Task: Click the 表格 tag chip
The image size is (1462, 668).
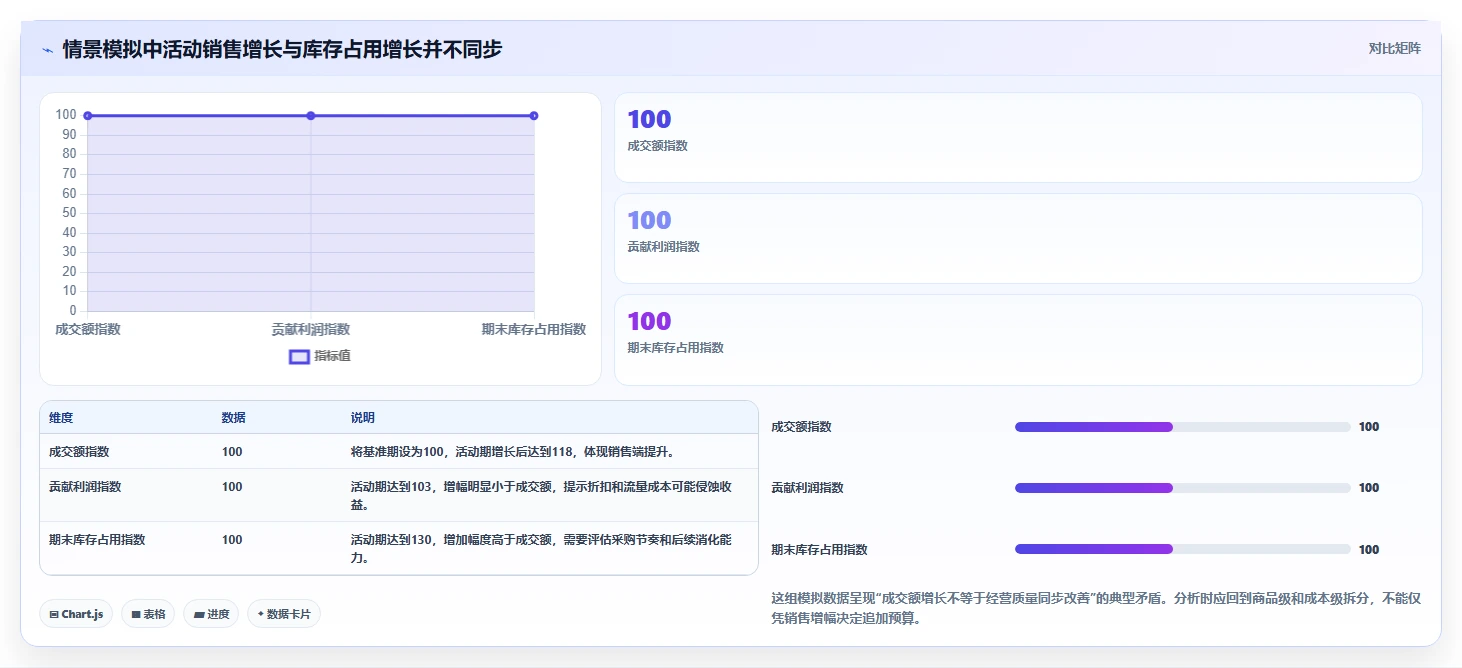Action: pos(148,614)
